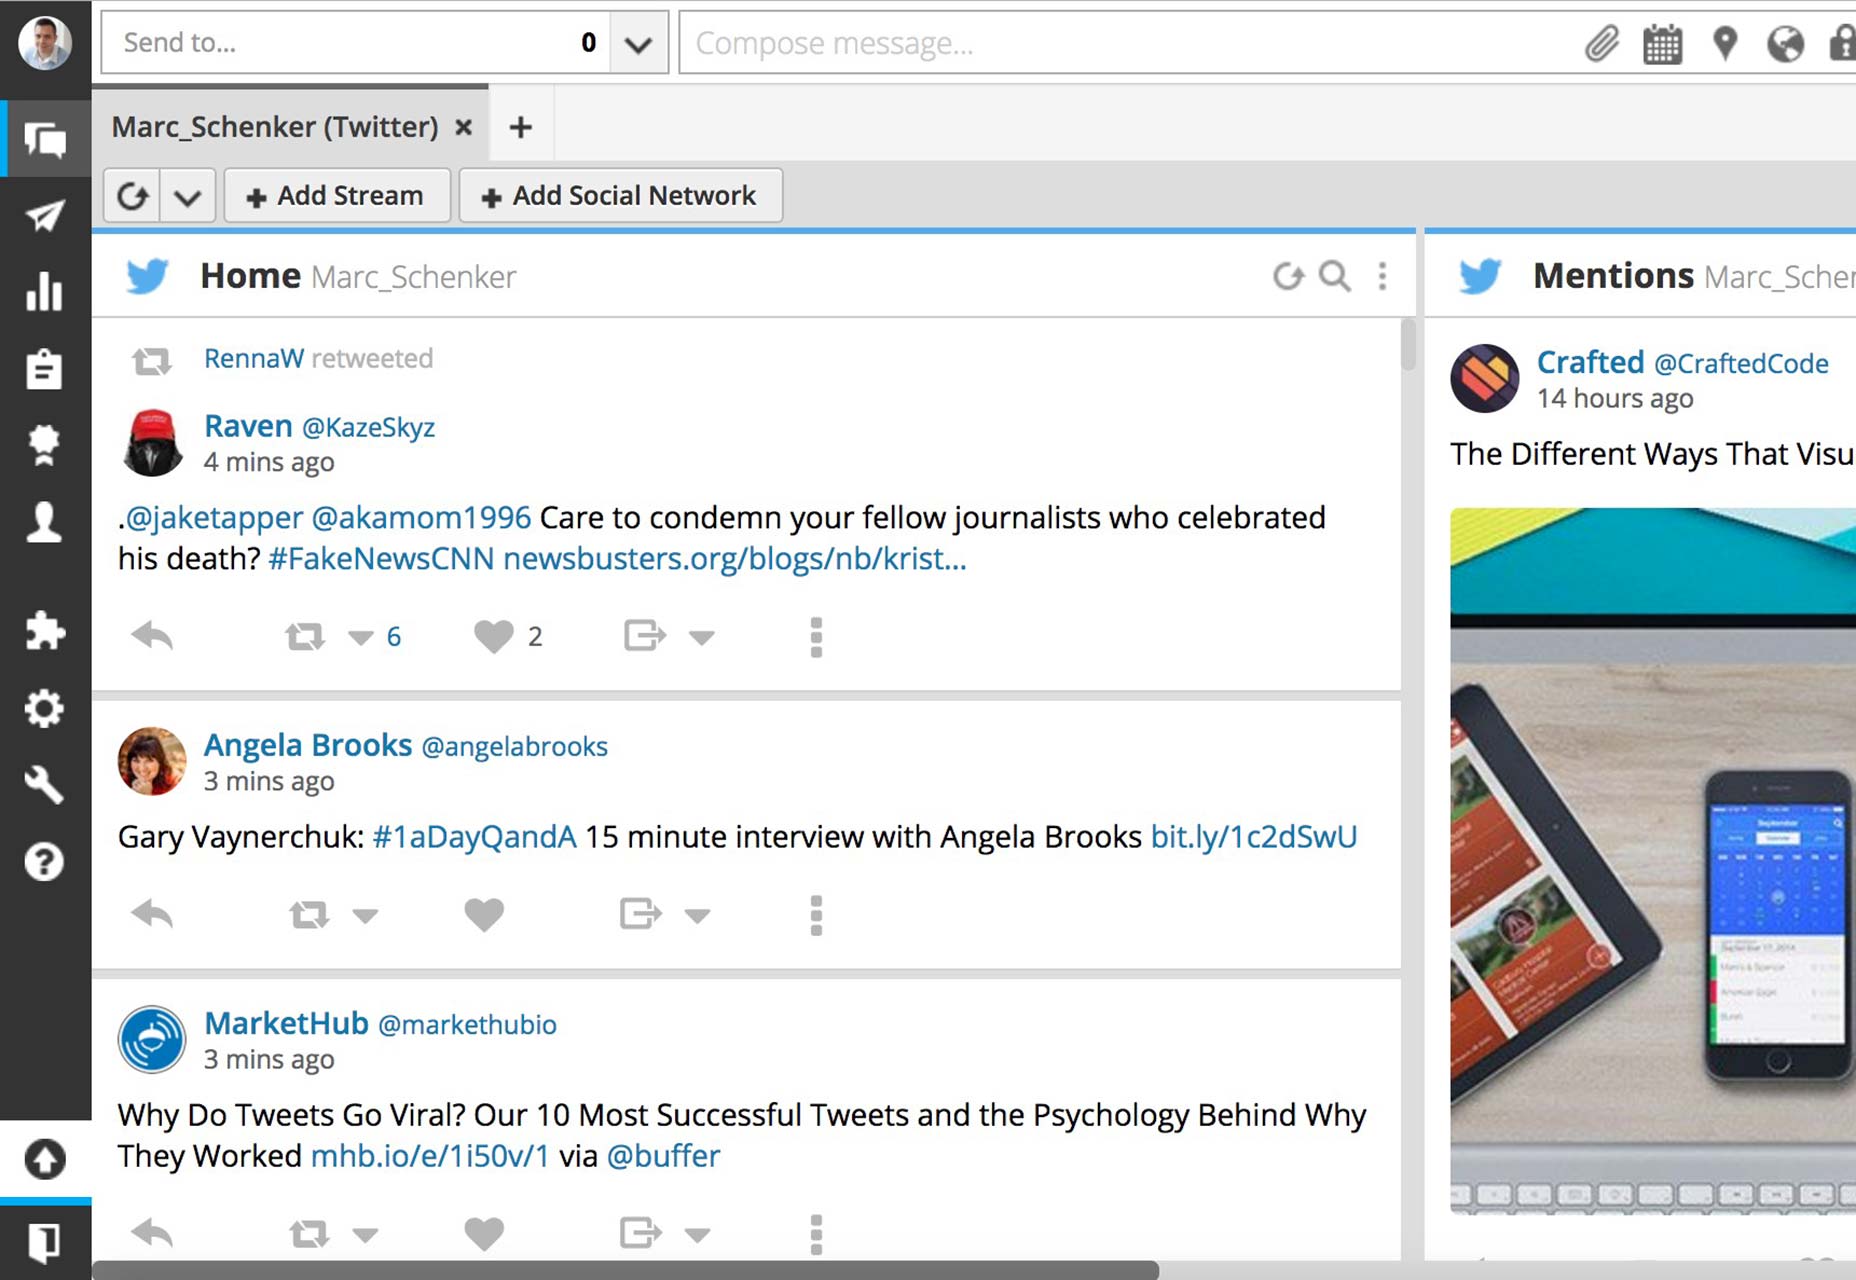Viewport: 1856px width, 1280px height.
Task: Open Assignments clipboard icon in sidebar
Action: [x=45, y=368]
